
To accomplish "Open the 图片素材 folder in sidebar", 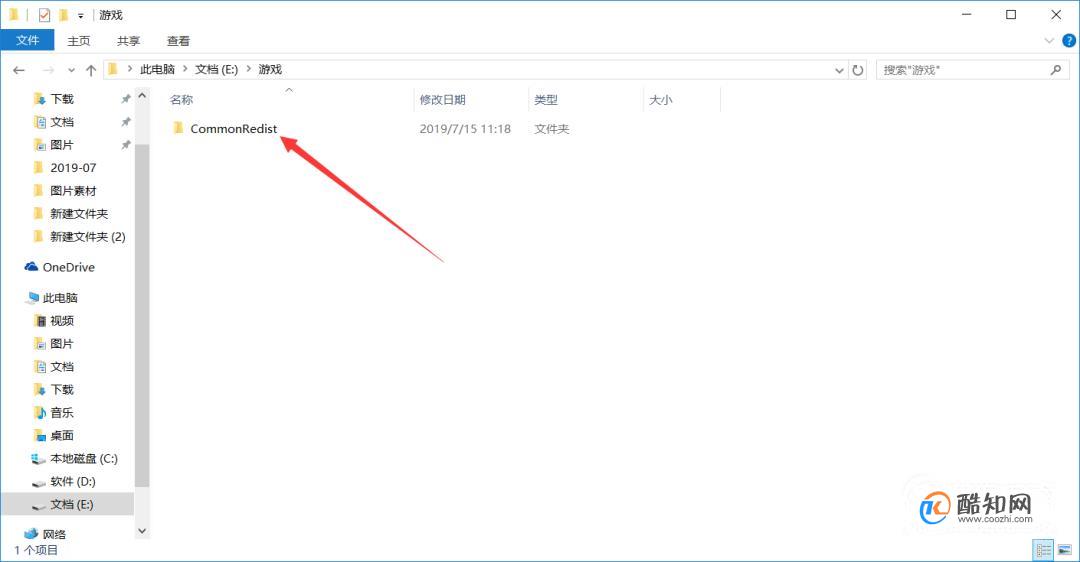I will (73, 191).
